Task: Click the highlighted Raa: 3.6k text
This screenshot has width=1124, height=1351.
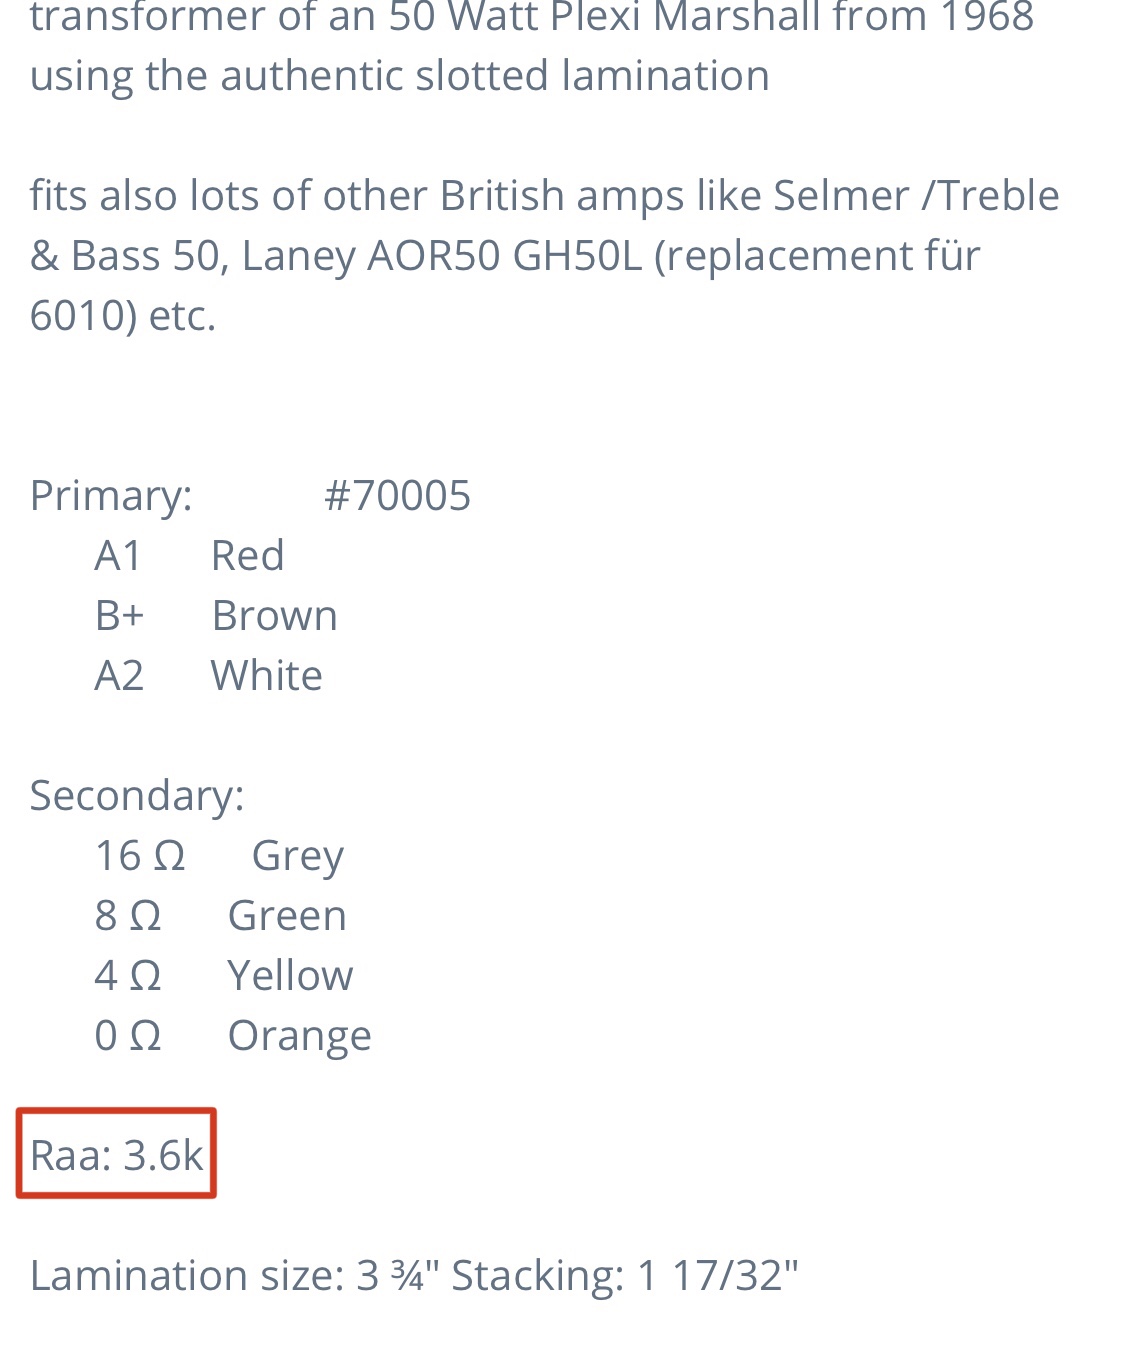Action: (116, 1155)
